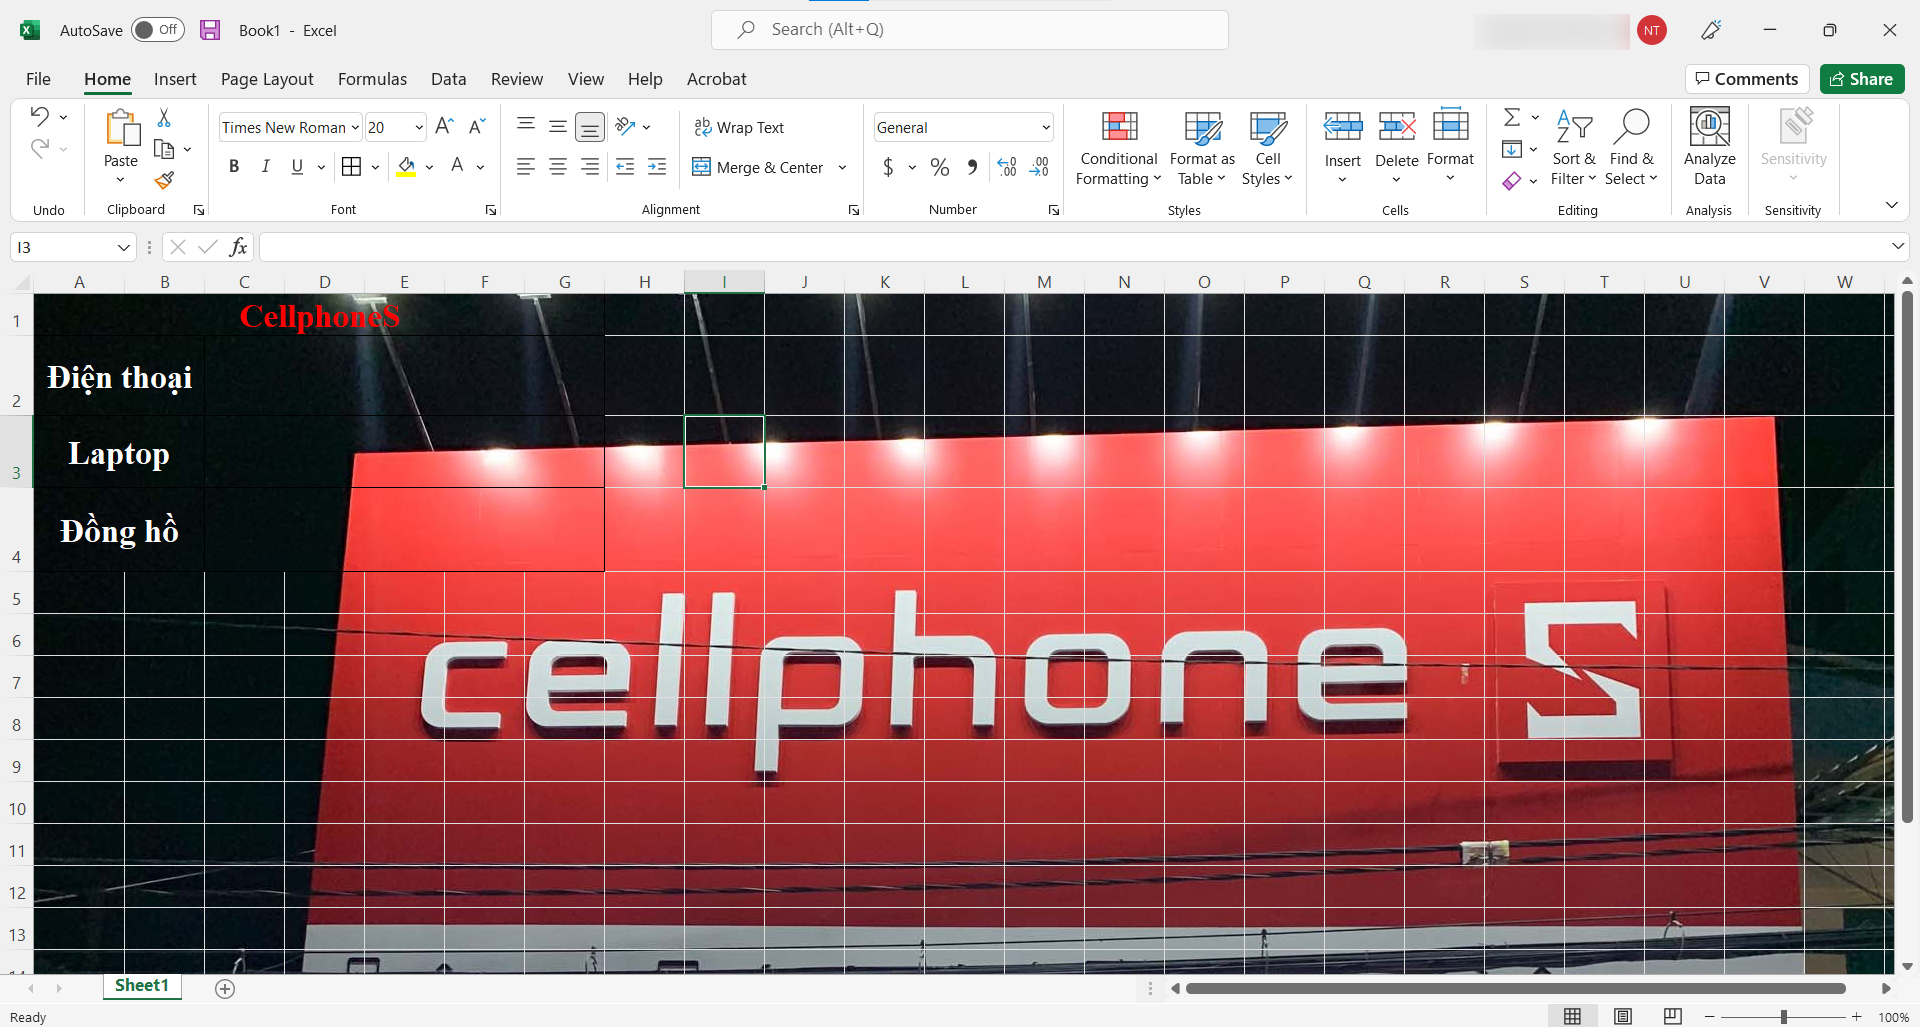Switch to the Page Layout tab
This screenshot has width=1920, height=1027.
tap(267, 79)
